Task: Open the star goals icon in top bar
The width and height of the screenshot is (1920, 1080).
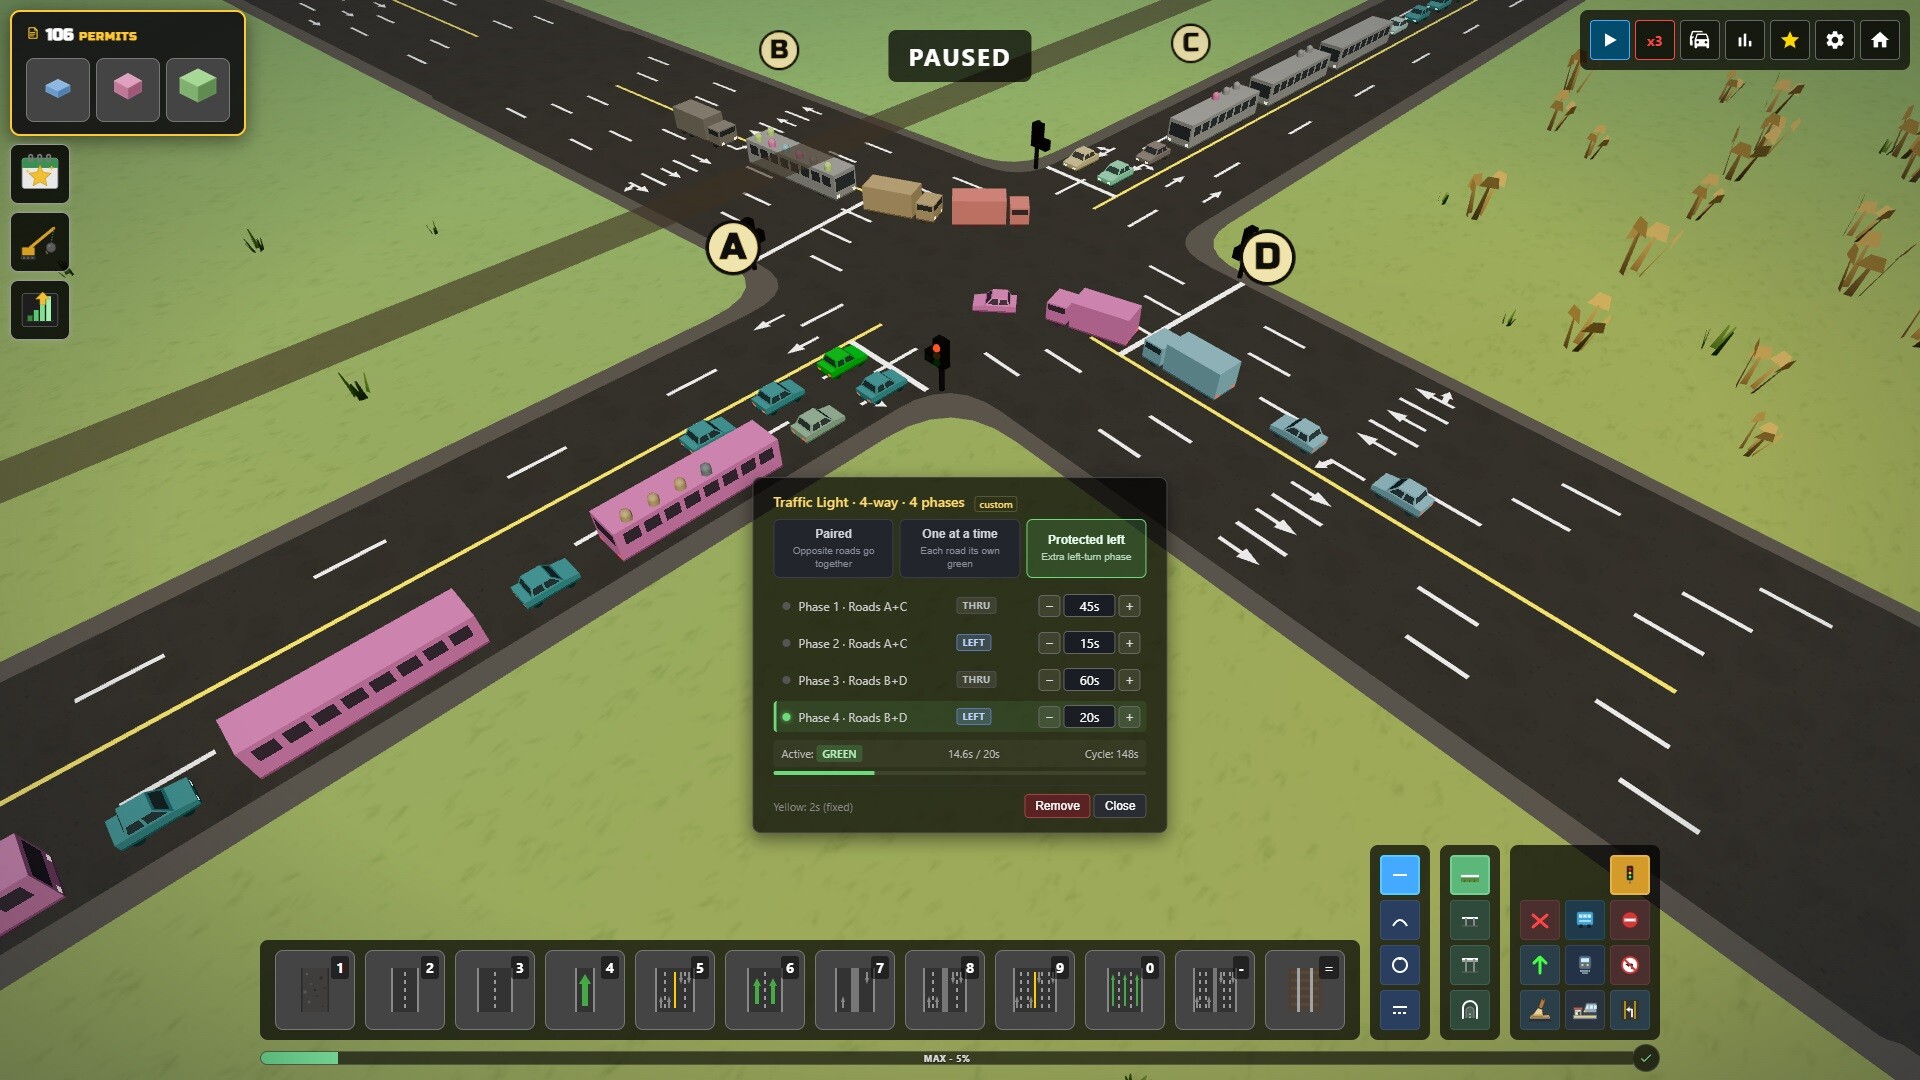Action: coord(1789,40)
